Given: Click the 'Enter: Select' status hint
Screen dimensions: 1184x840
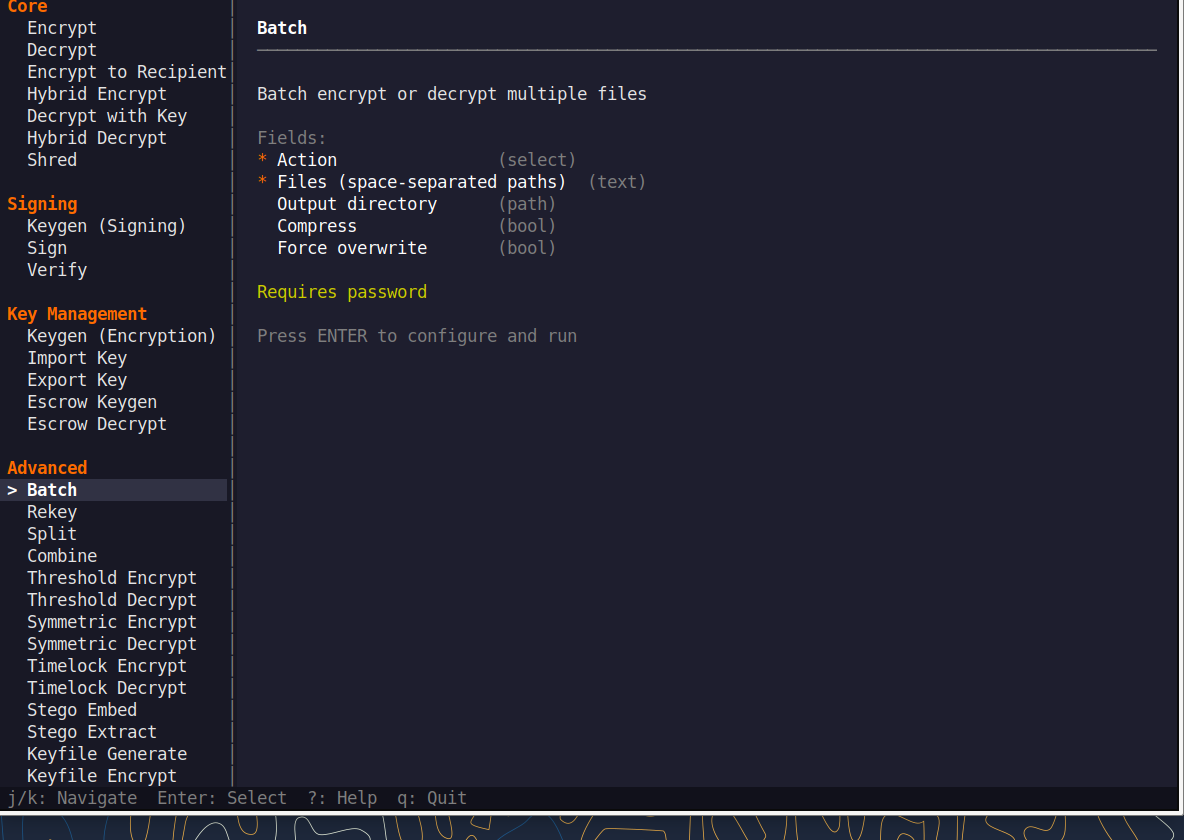Looking at the screenshot, I should [x=222, y=798].
